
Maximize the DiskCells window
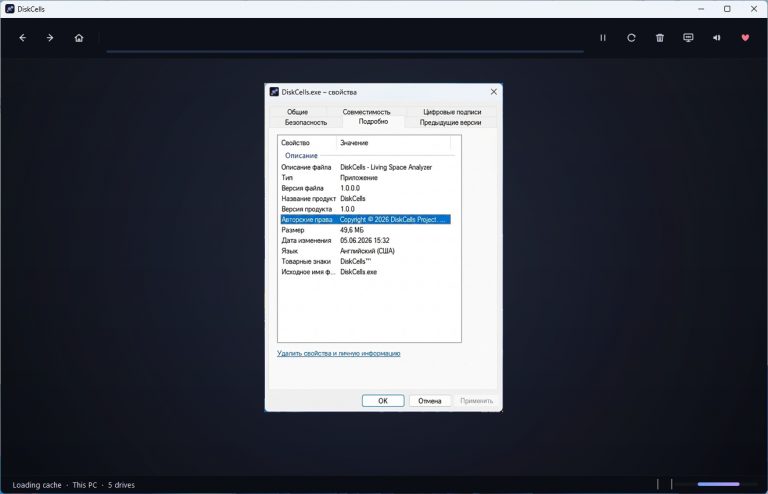(727, 9)
